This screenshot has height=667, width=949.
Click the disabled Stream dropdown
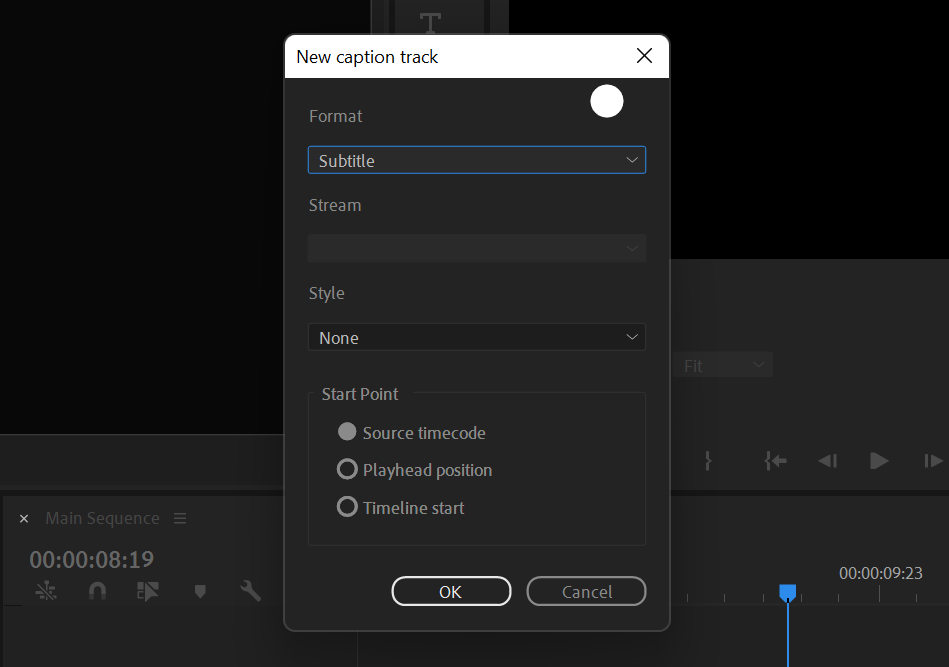(477, 249)
